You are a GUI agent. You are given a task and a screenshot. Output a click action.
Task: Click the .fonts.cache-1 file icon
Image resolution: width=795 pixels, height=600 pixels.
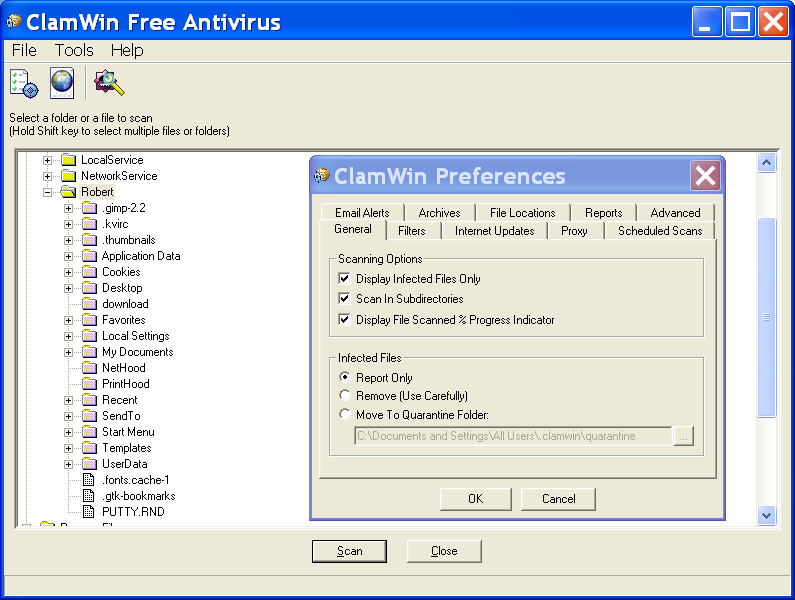(x=89, y=480)
